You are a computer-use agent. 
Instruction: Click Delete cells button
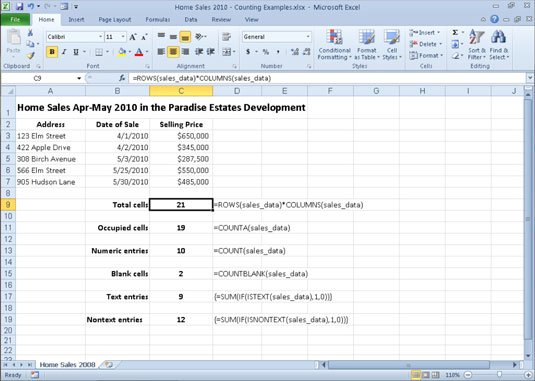(x=425, y=44)
